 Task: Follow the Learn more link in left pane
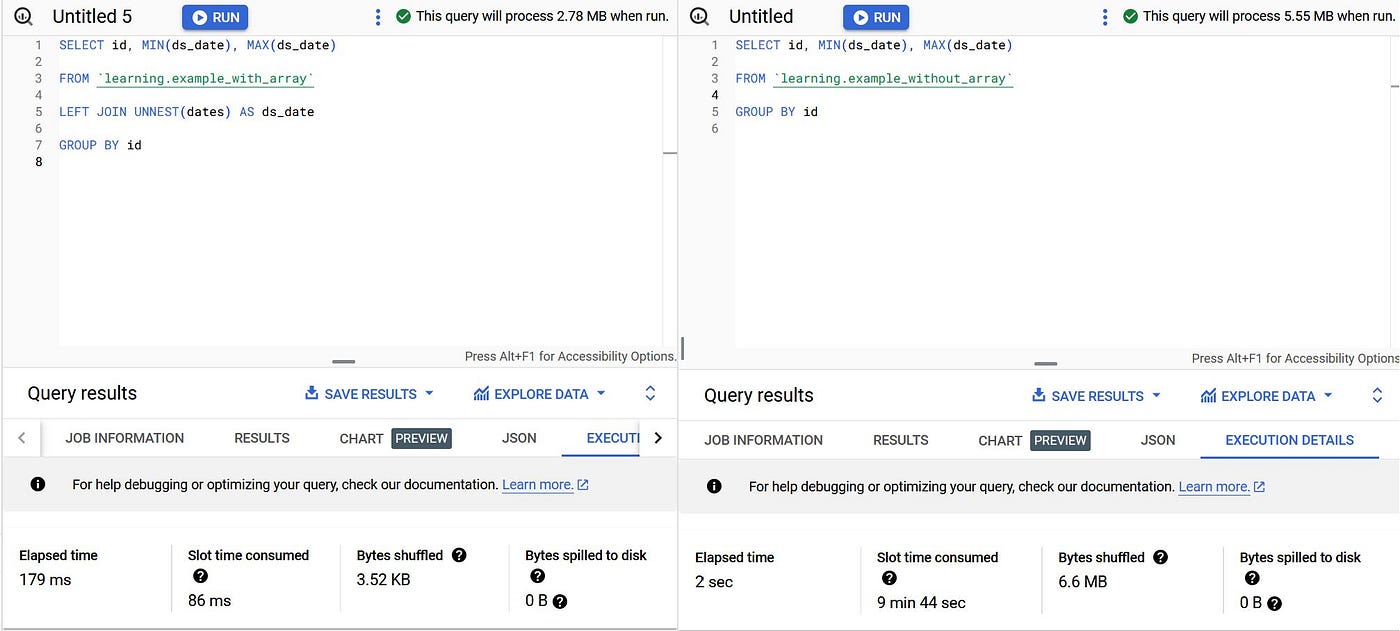coord(545,484)
